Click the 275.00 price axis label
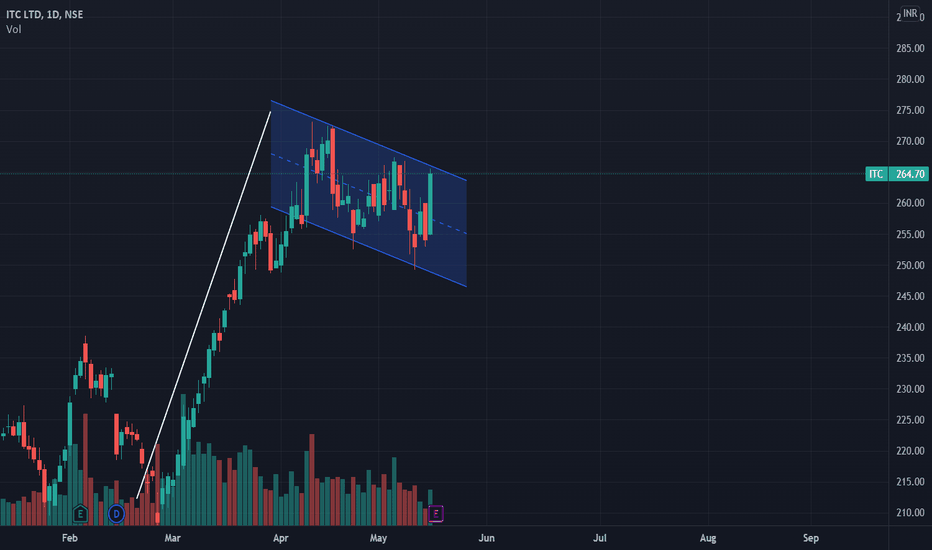The height and width of the screenshot is (550, 932). click(910, 110)
